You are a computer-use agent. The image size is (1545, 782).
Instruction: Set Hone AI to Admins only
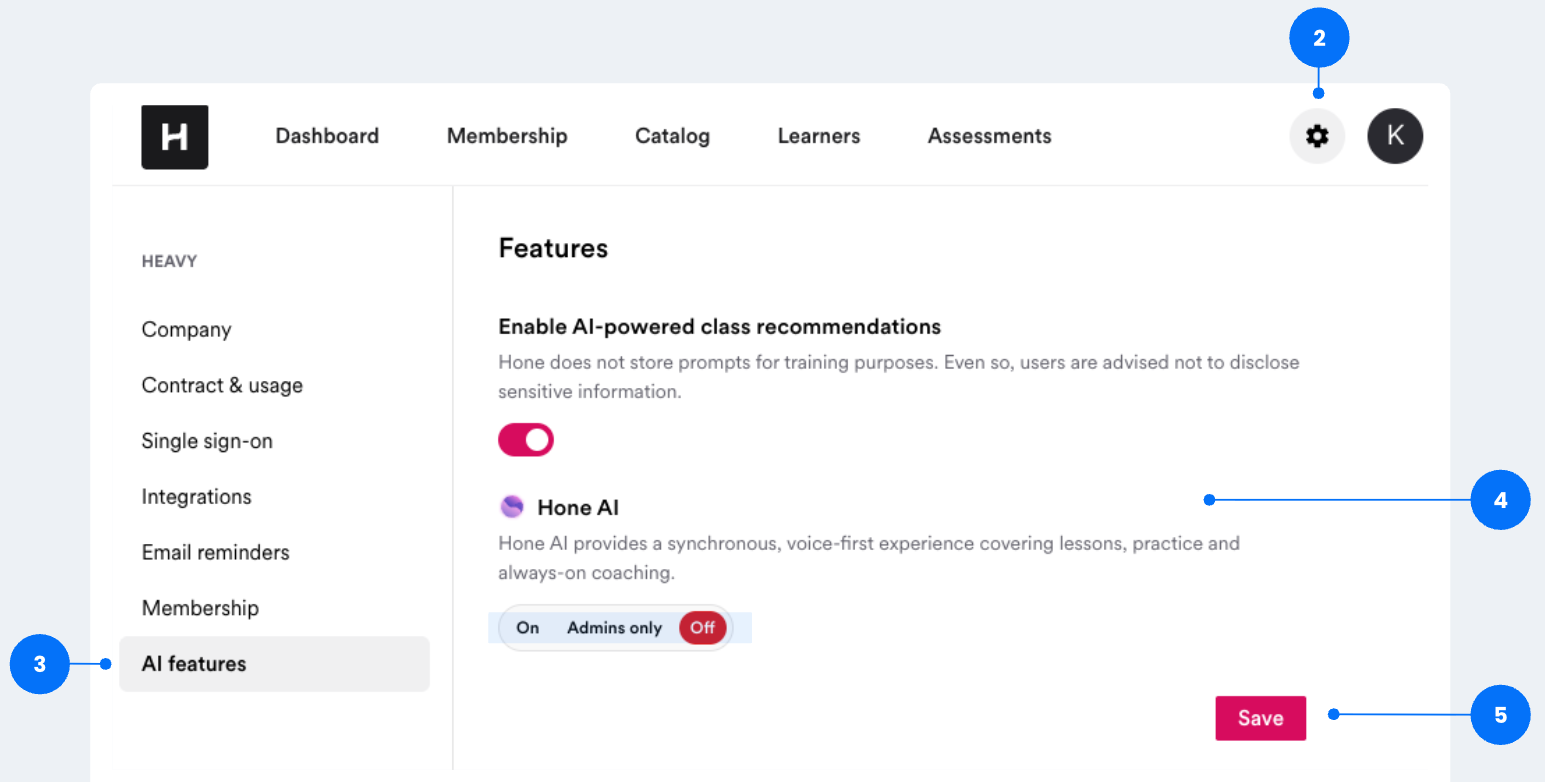(x=615, y=628)
